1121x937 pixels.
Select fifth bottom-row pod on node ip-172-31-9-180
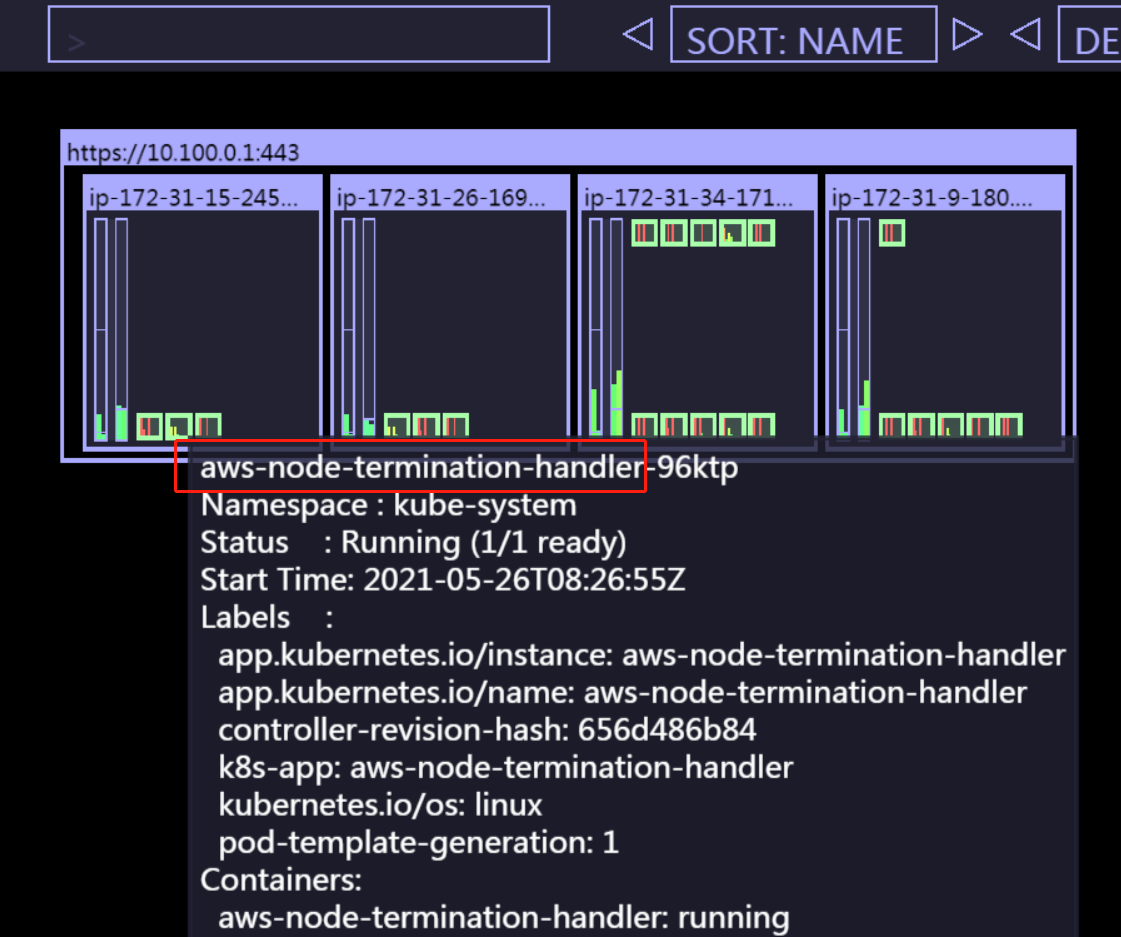click(x=1009, y=425)
